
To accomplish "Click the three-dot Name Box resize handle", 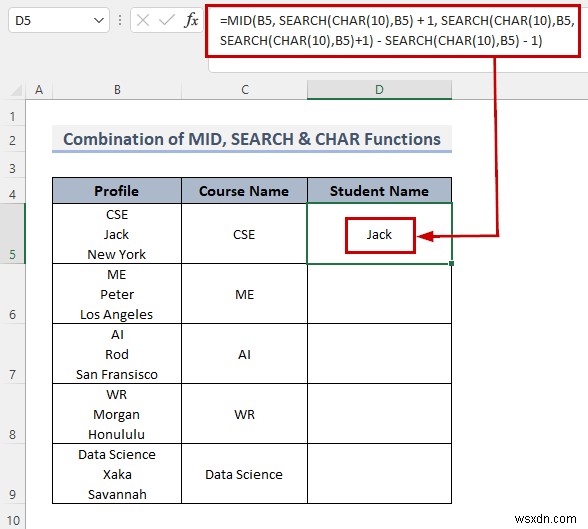I will [x=120, y=20].
